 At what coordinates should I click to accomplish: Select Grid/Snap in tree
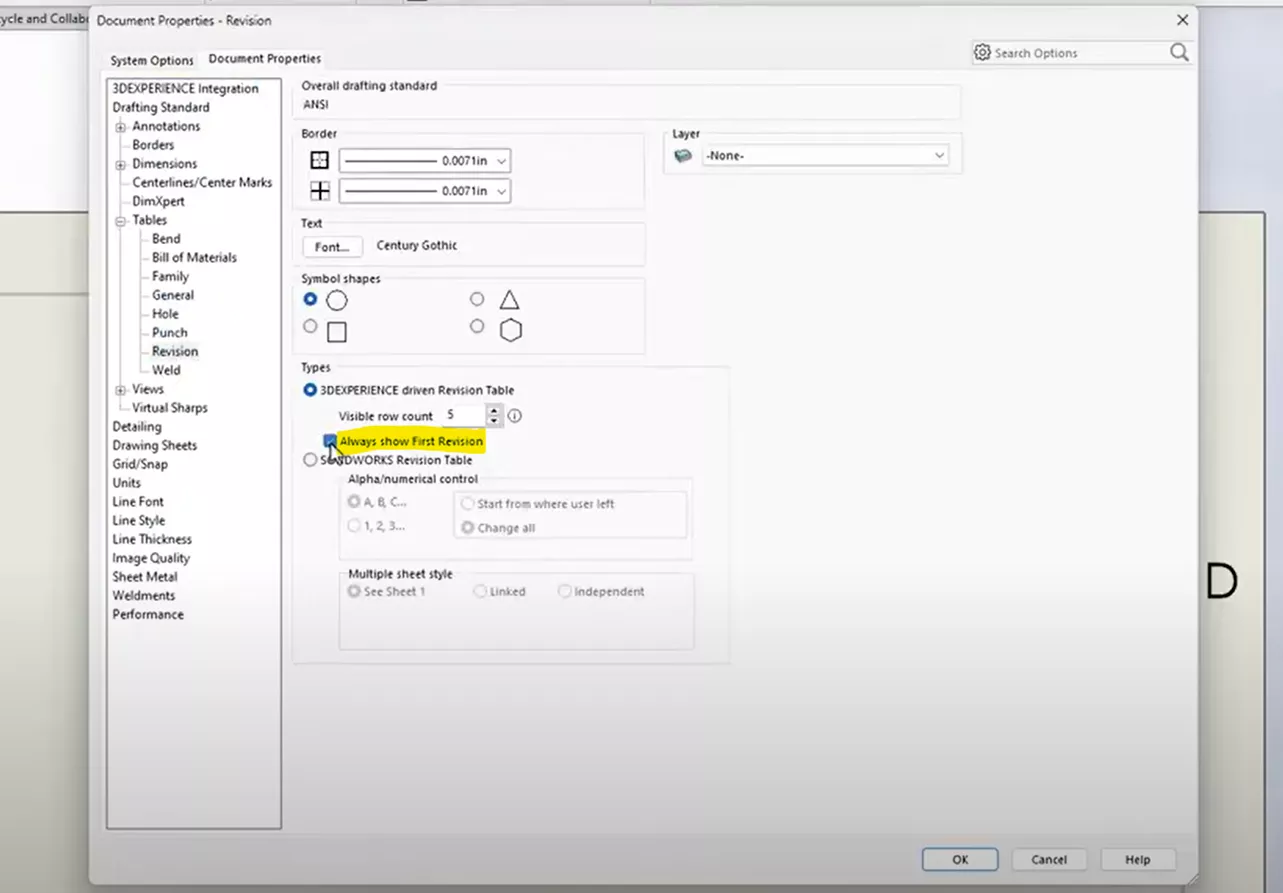(140, 464)
